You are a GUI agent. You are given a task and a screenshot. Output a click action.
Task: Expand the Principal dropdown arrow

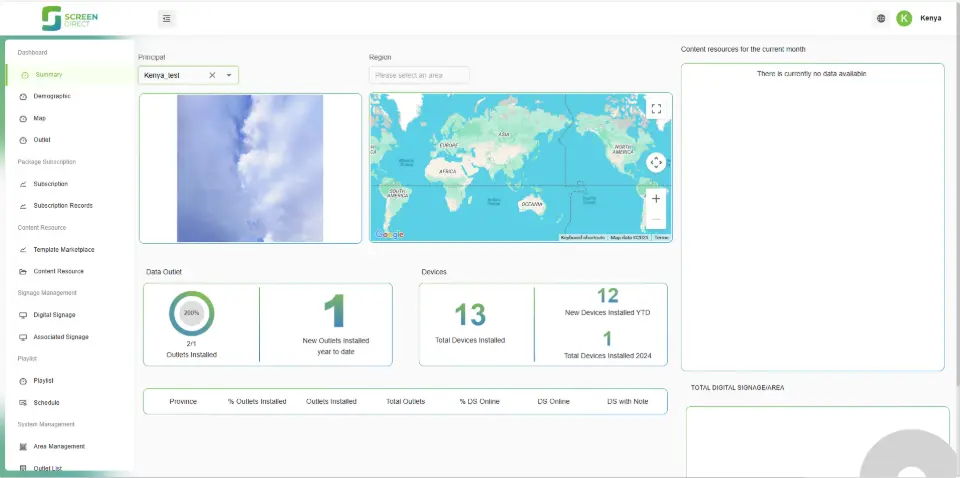[x=229, y=75]
